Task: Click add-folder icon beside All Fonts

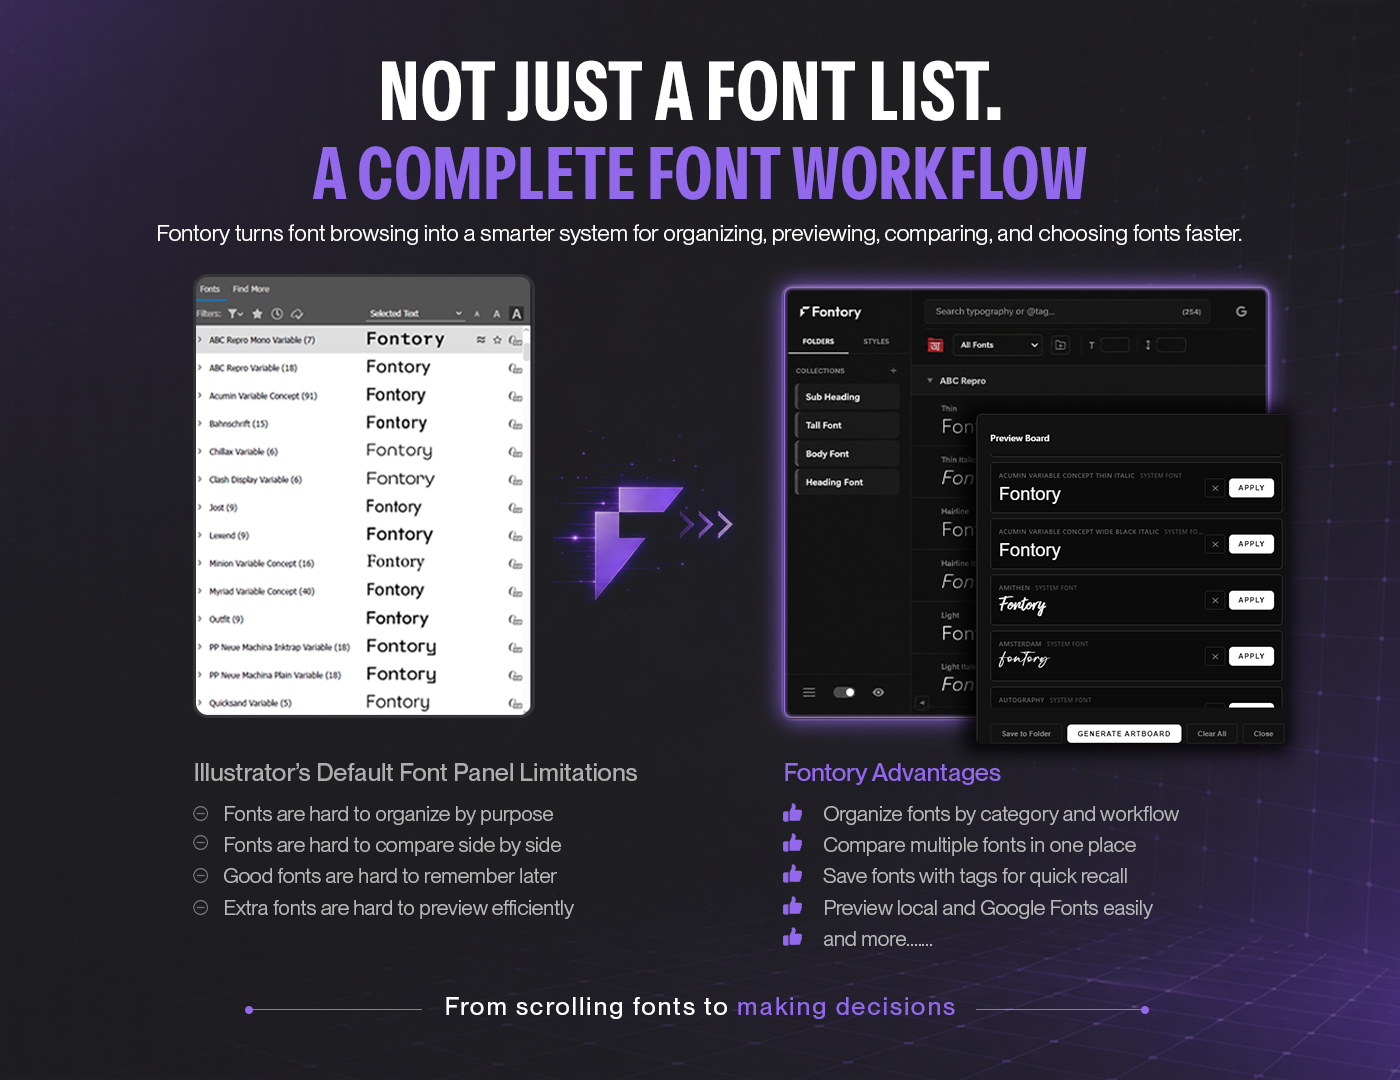Action: 1061,345
